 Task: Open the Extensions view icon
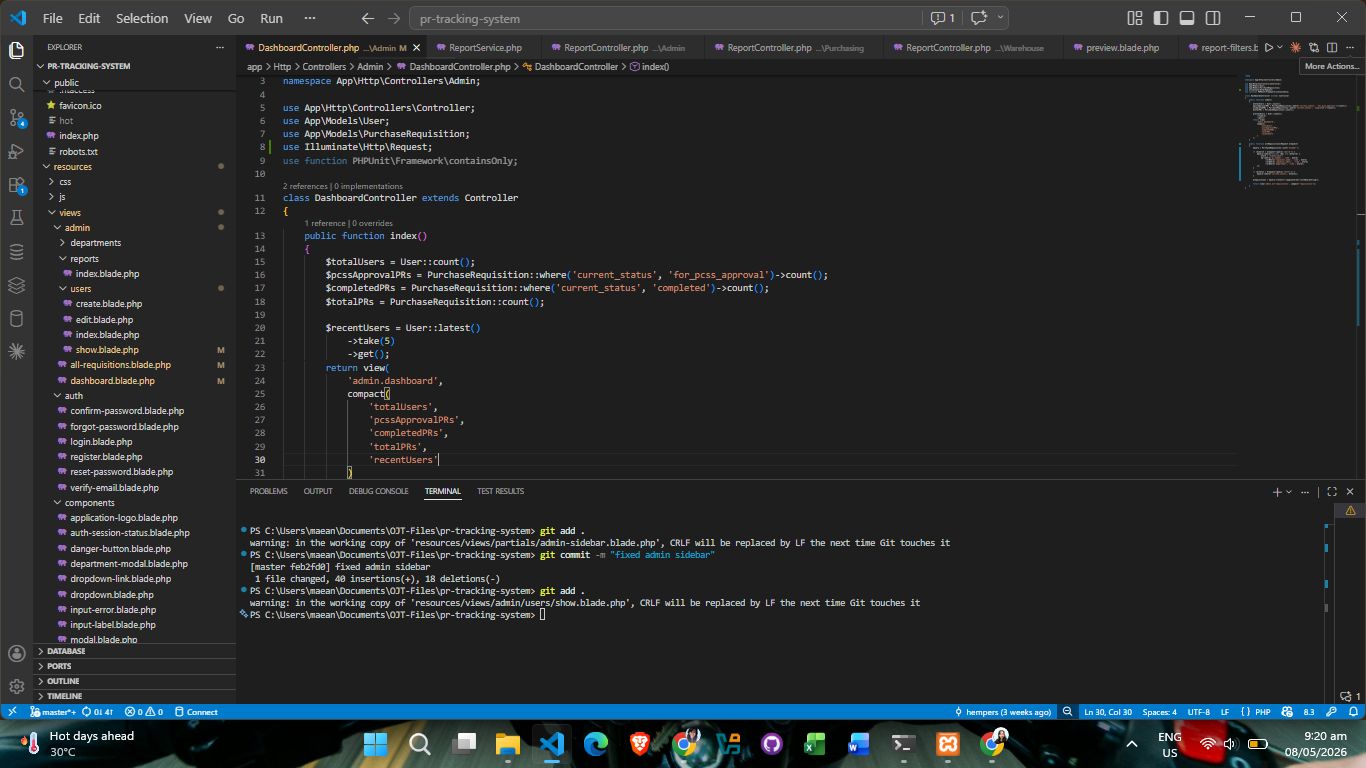tap(16, 185)
